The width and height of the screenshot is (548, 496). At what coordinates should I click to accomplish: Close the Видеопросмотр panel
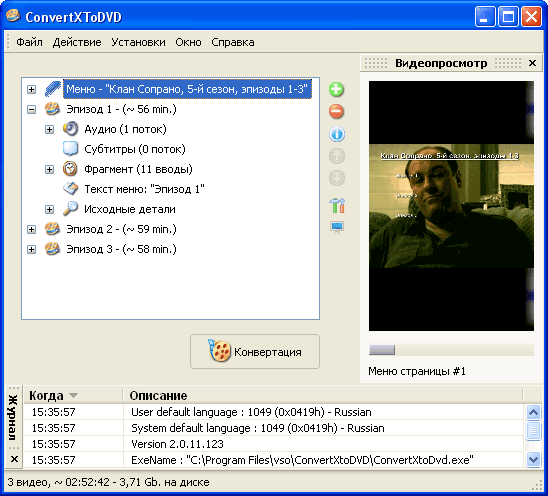532,63
